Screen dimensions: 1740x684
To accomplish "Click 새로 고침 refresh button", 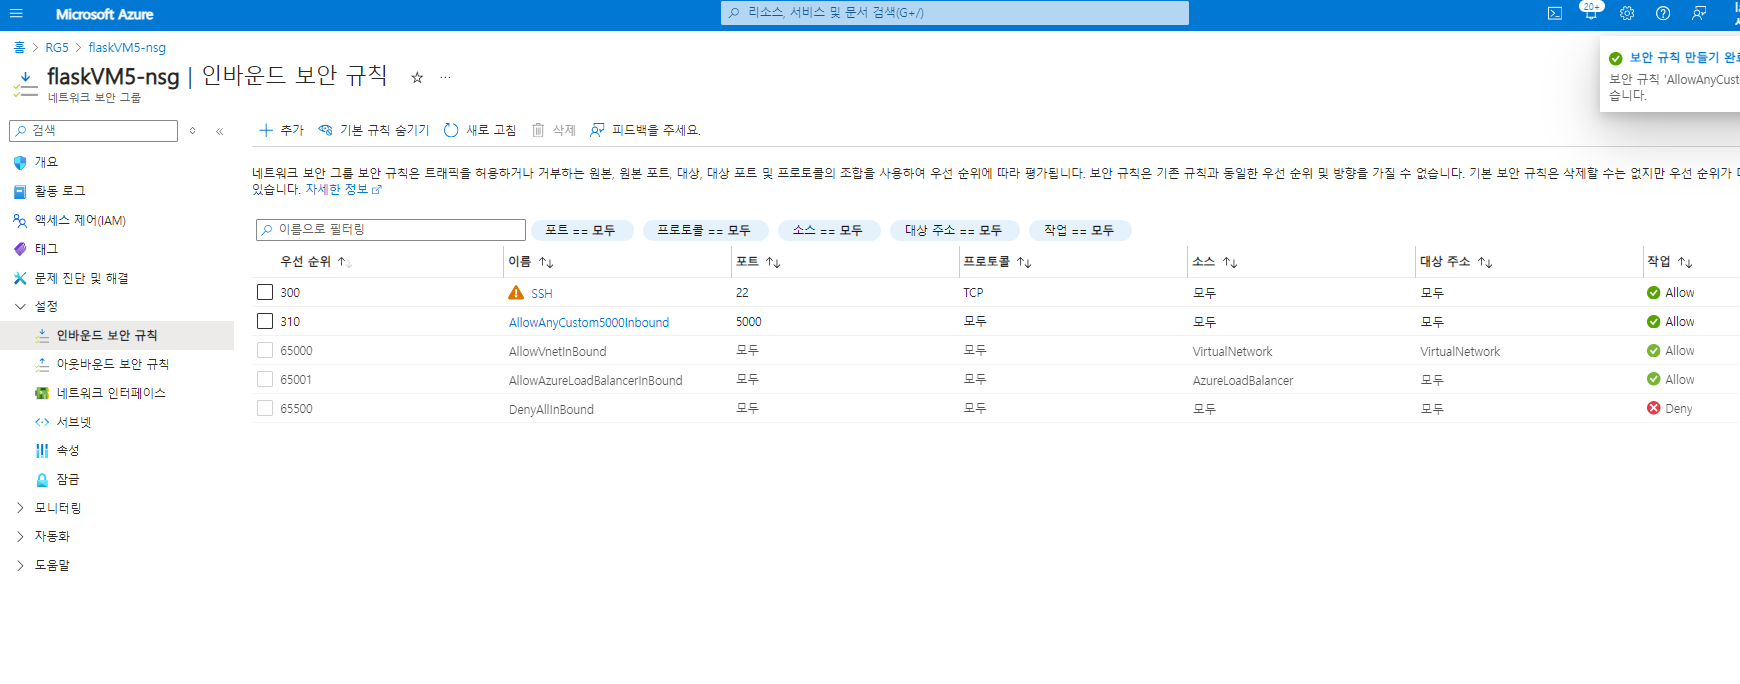I will tap(480, 130).
